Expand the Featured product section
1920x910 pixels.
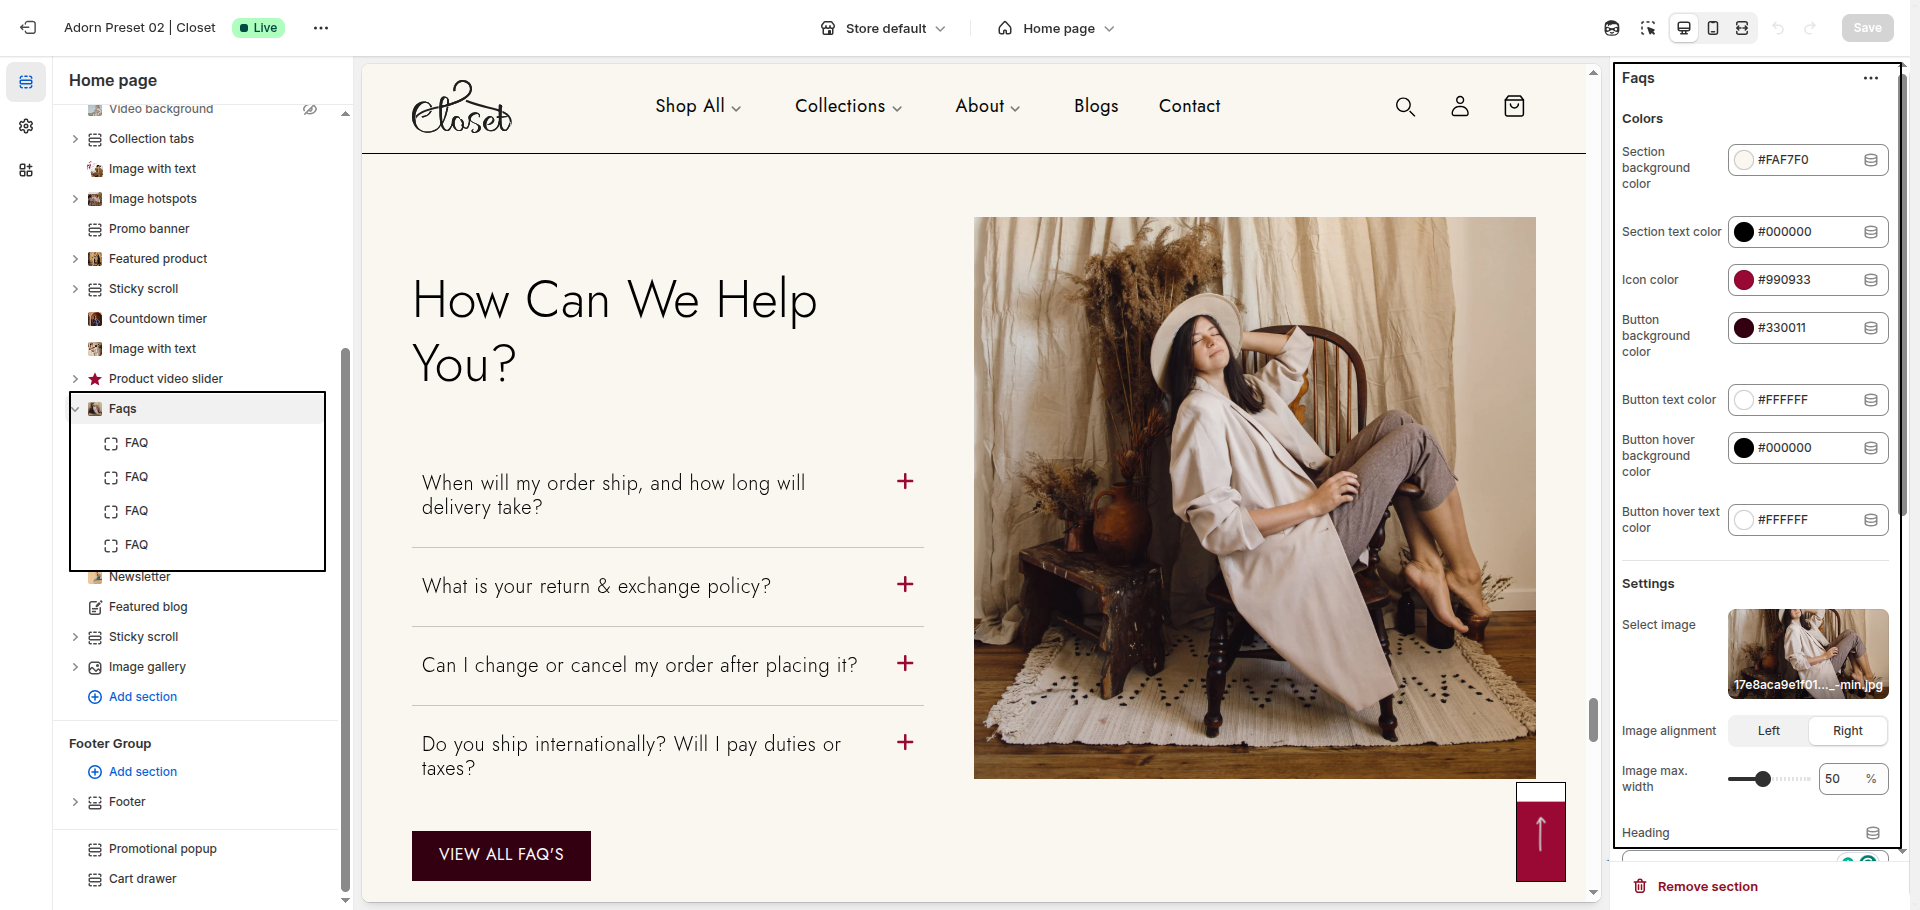75,259
